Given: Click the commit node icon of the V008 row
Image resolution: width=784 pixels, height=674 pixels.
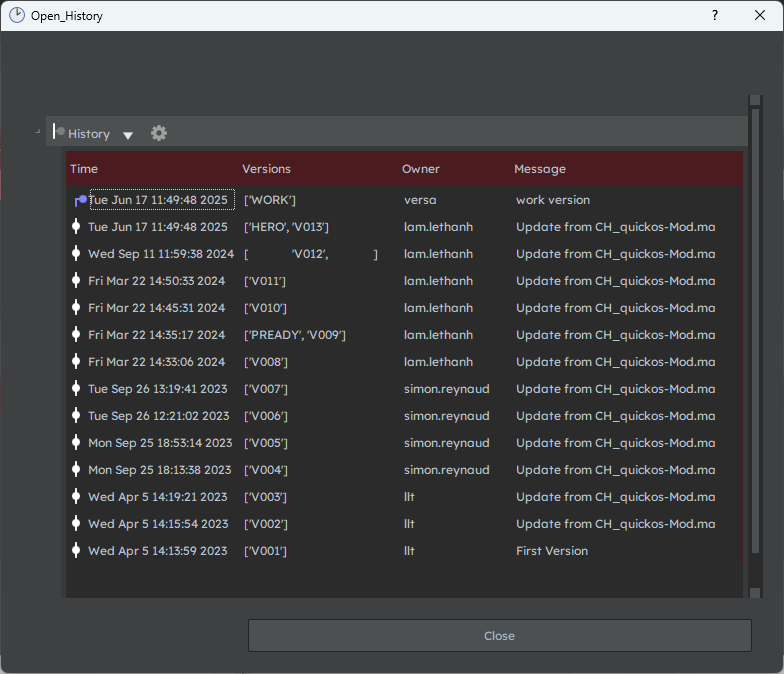Looking at the screenshot, I should click(76, 362).
